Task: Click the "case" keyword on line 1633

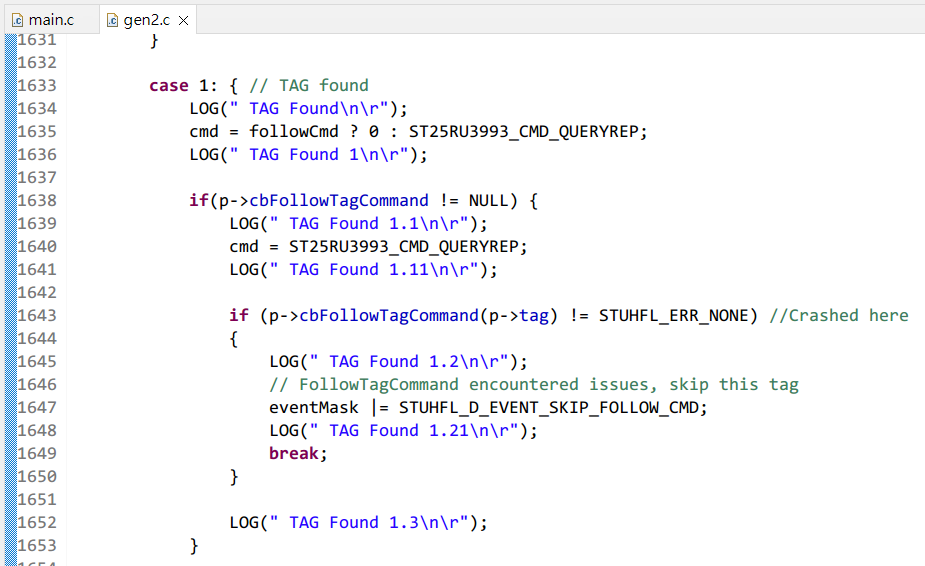Action: click(x=169, y=86)
